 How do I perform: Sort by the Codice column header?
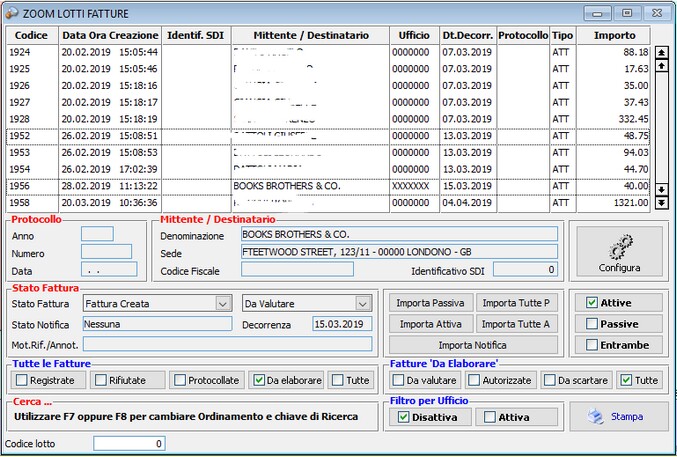[x=32, y=35]
